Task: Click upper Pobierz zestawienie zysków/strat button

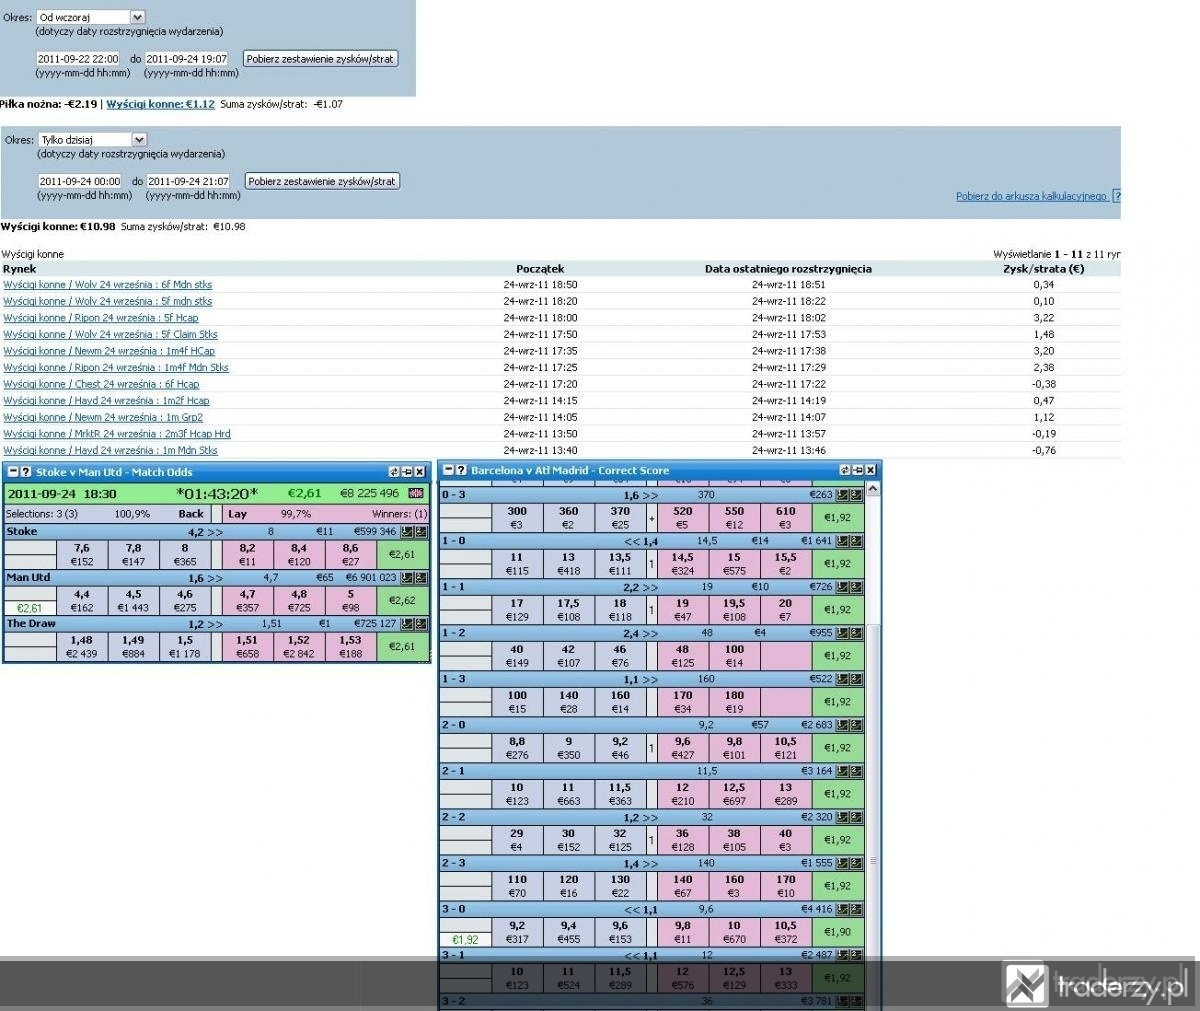Action: point(320,59)
